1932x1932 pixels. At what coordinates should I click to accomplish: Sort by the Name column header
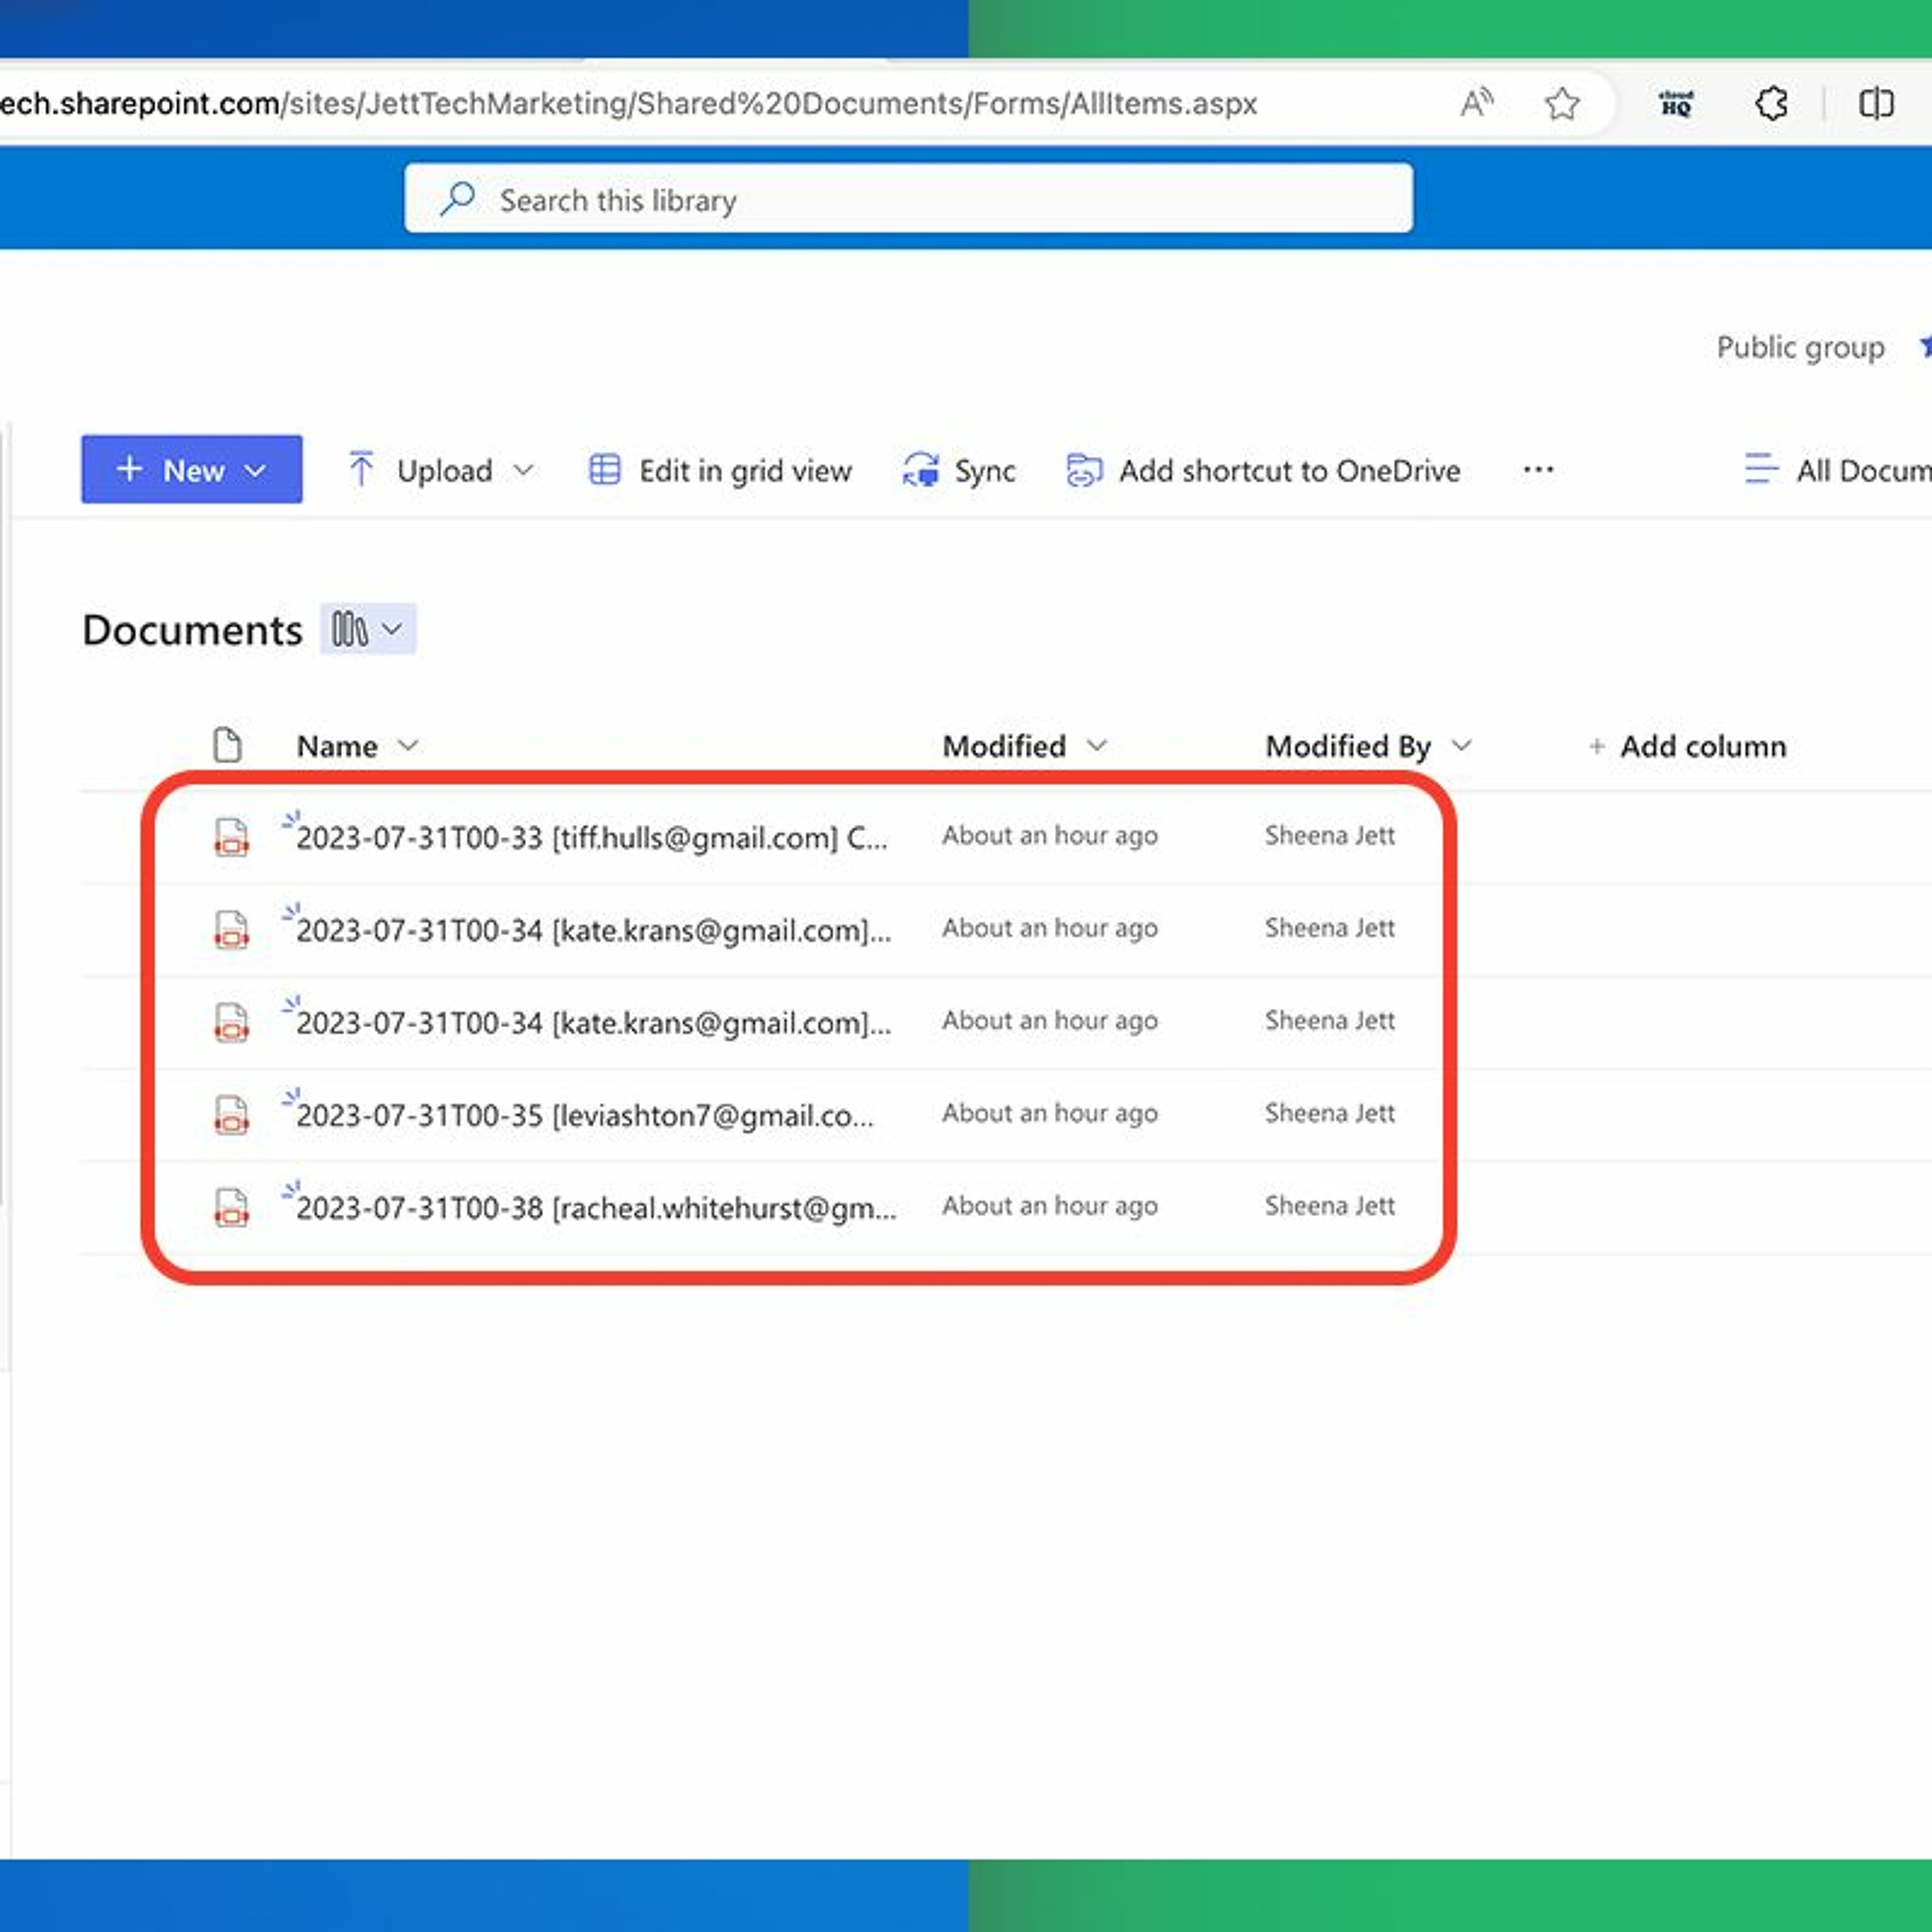coord(337,746)
